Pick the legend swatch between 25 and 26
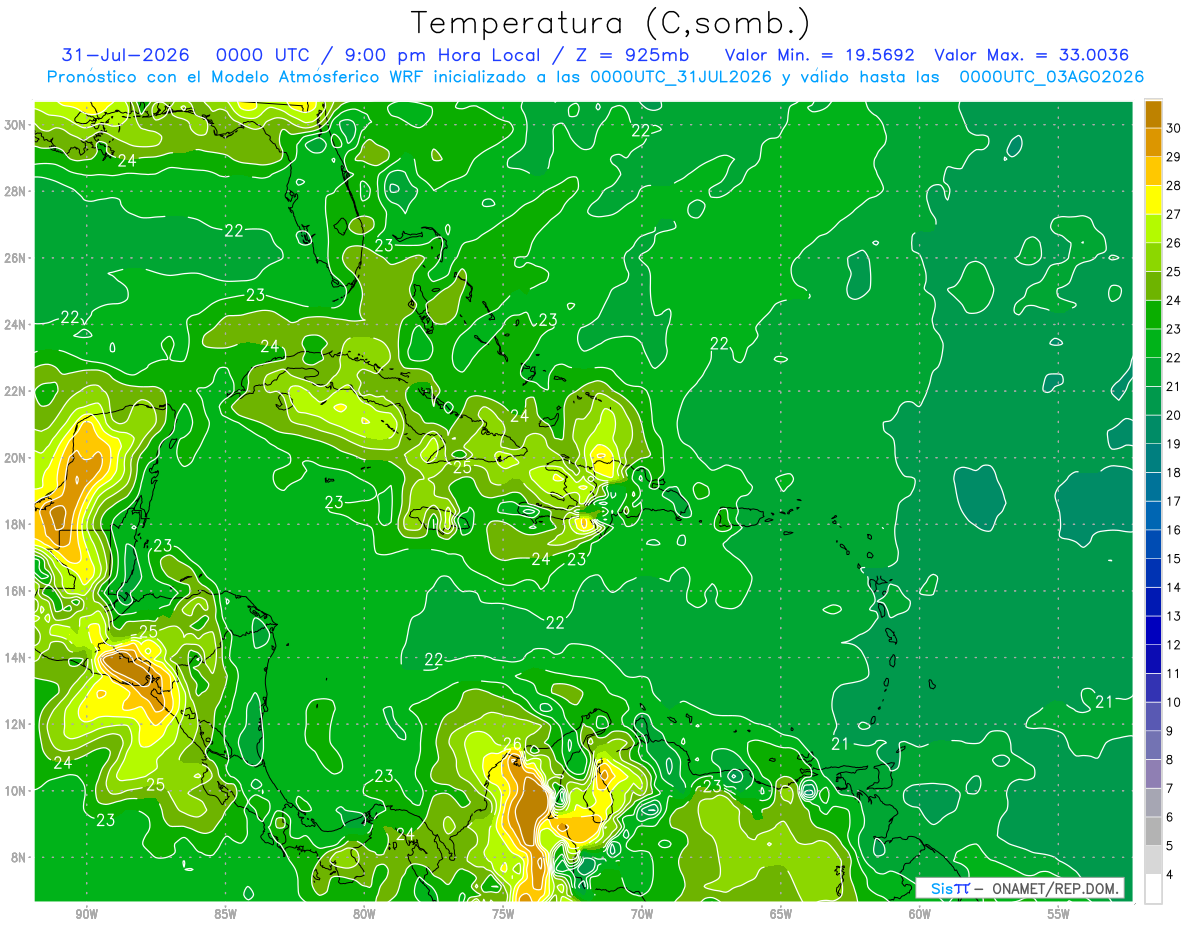 [1153, 258]
